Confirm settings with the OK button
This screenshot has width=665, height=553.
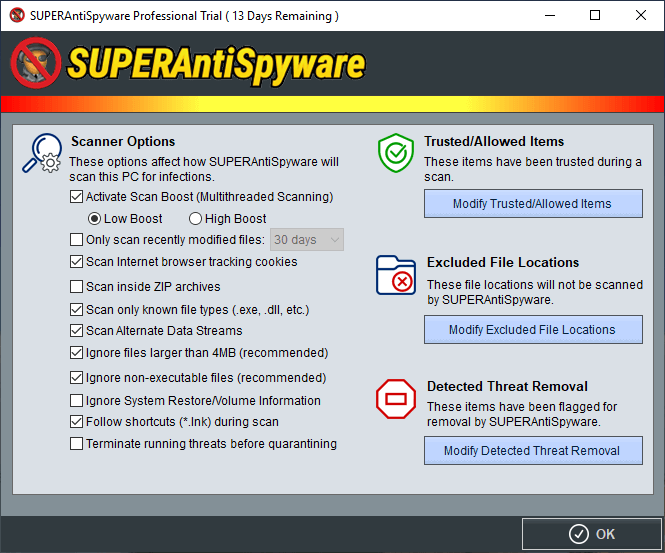[592, 534]
